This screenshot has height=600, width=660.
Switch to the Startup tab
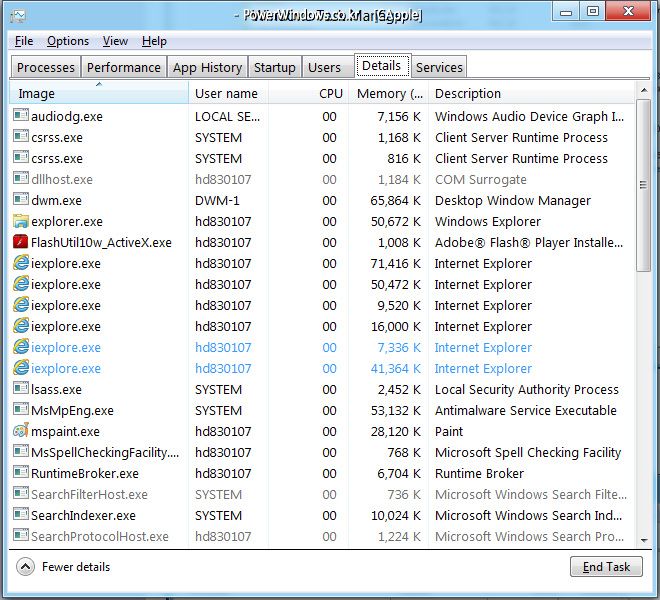coord(274,67)
